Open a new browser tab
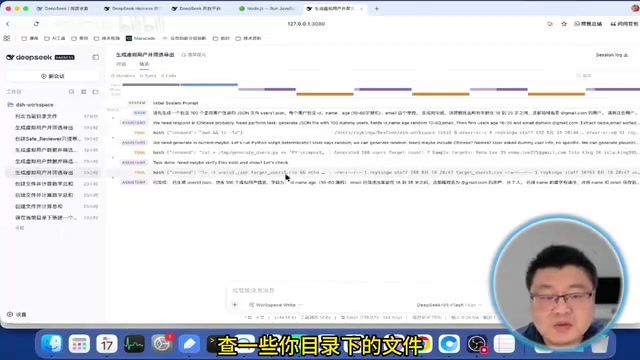640x360 pixels. click(377, 8)
